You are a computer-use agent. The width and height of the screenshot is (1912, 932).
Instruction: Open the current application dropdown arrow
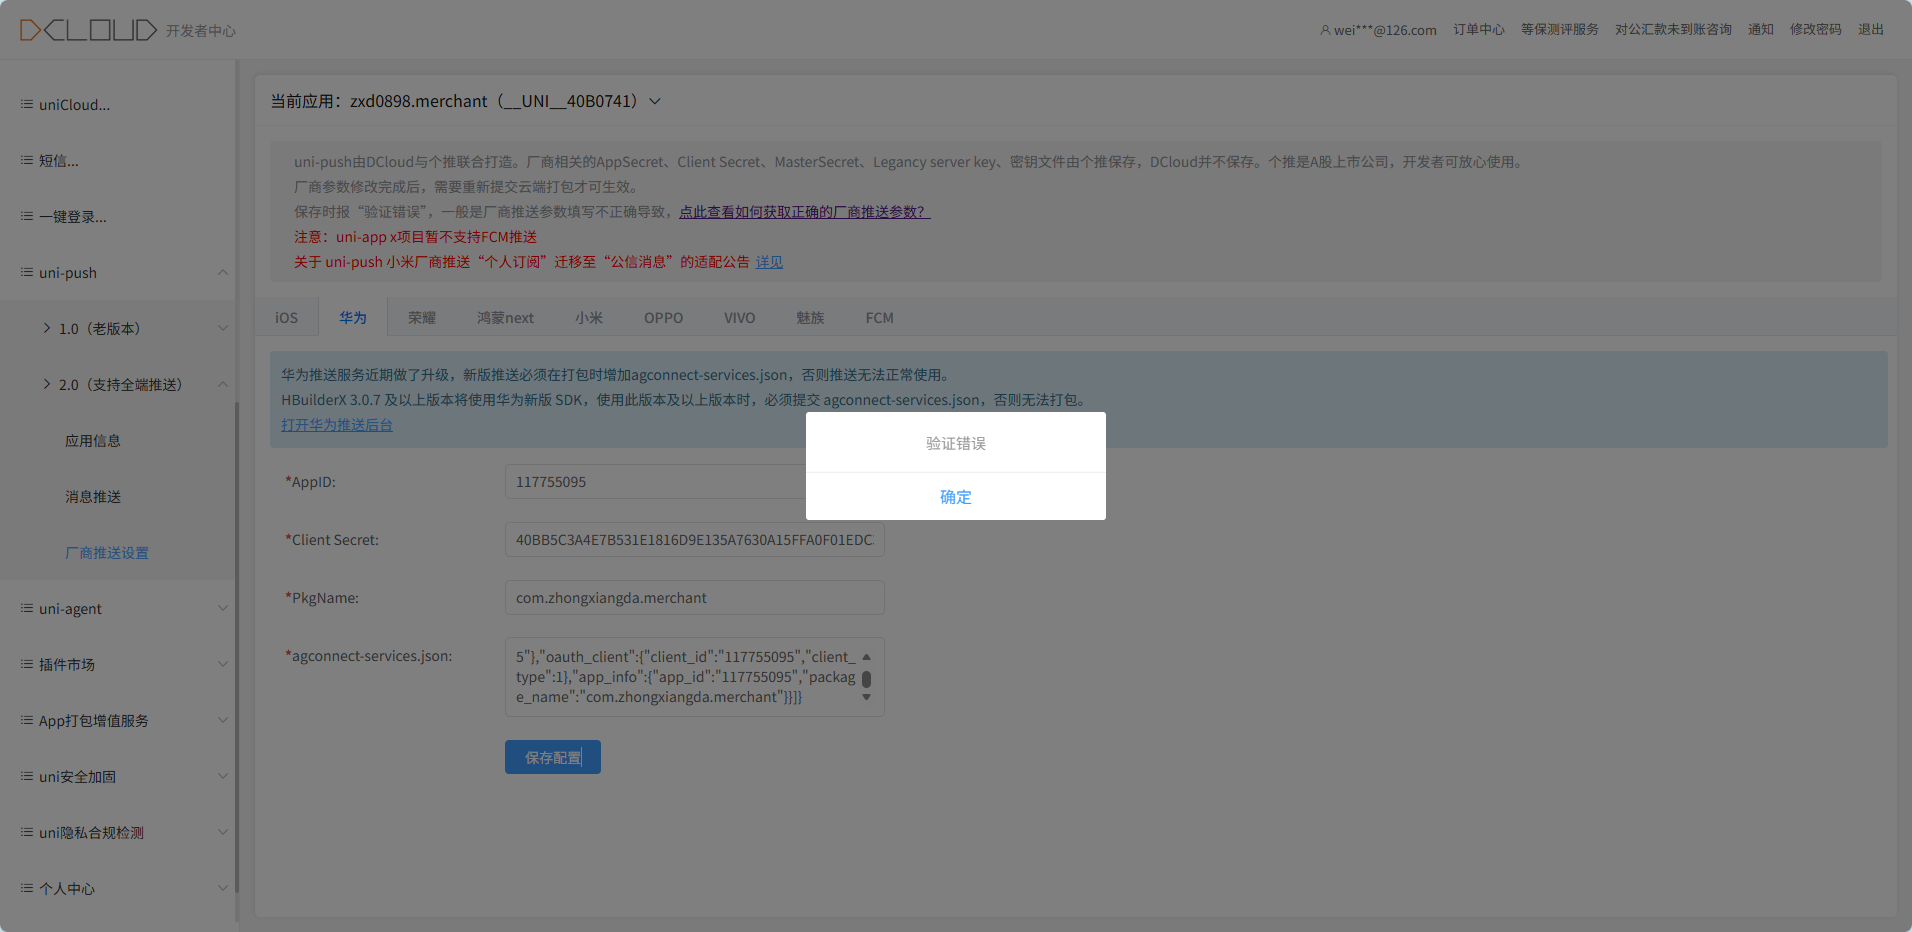point(655,101)
